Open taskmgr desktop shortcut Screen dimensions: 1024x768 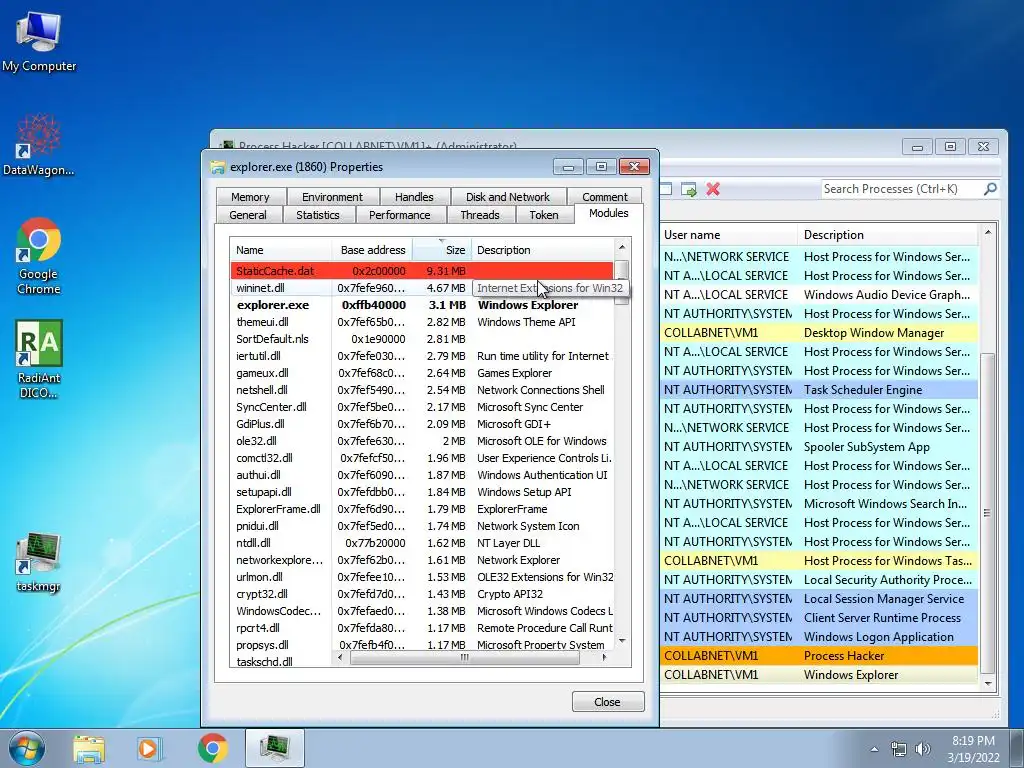[x=39, y=562]
